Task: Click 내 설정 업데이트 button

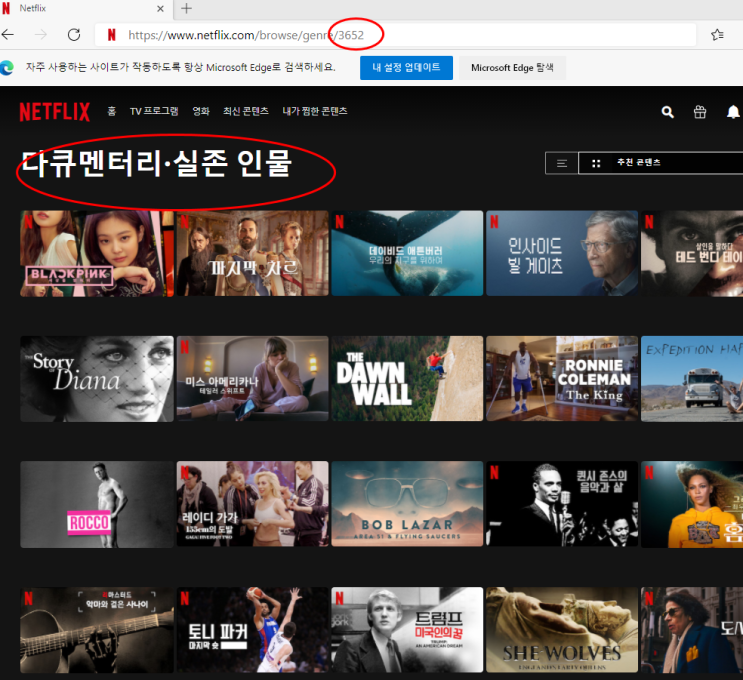Action: [x=406, y=68]
